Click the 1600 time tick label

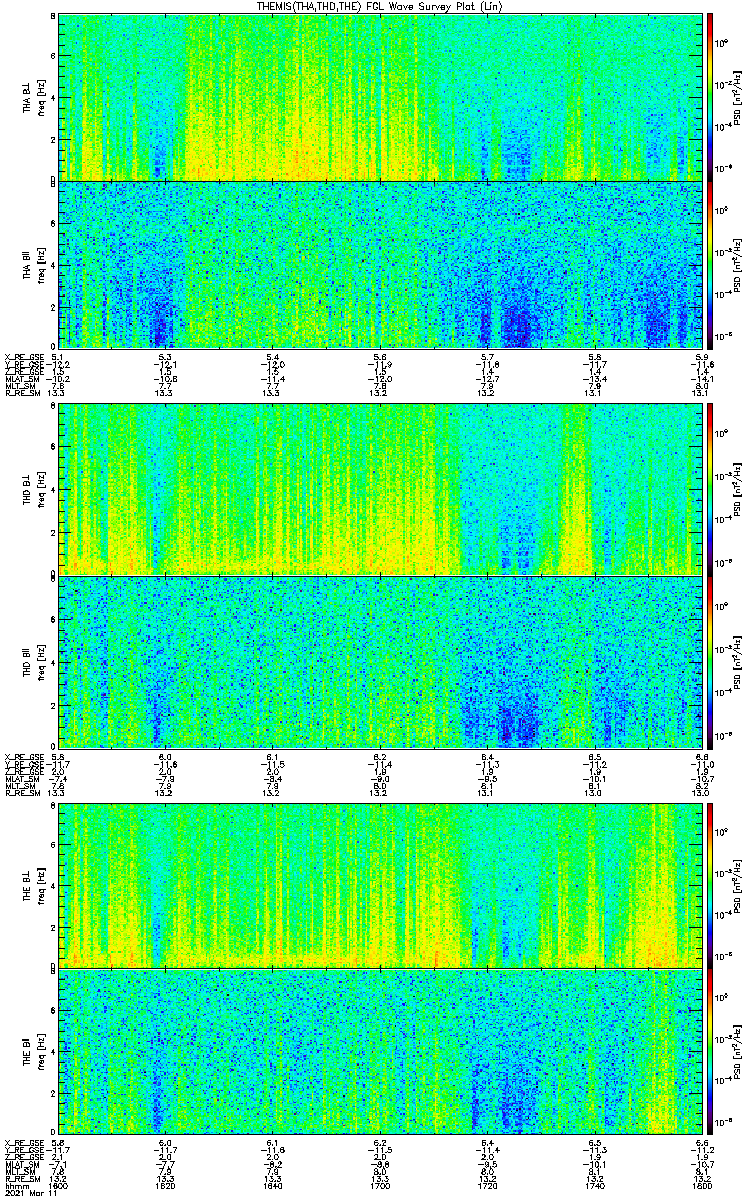tap(59, 1186)
